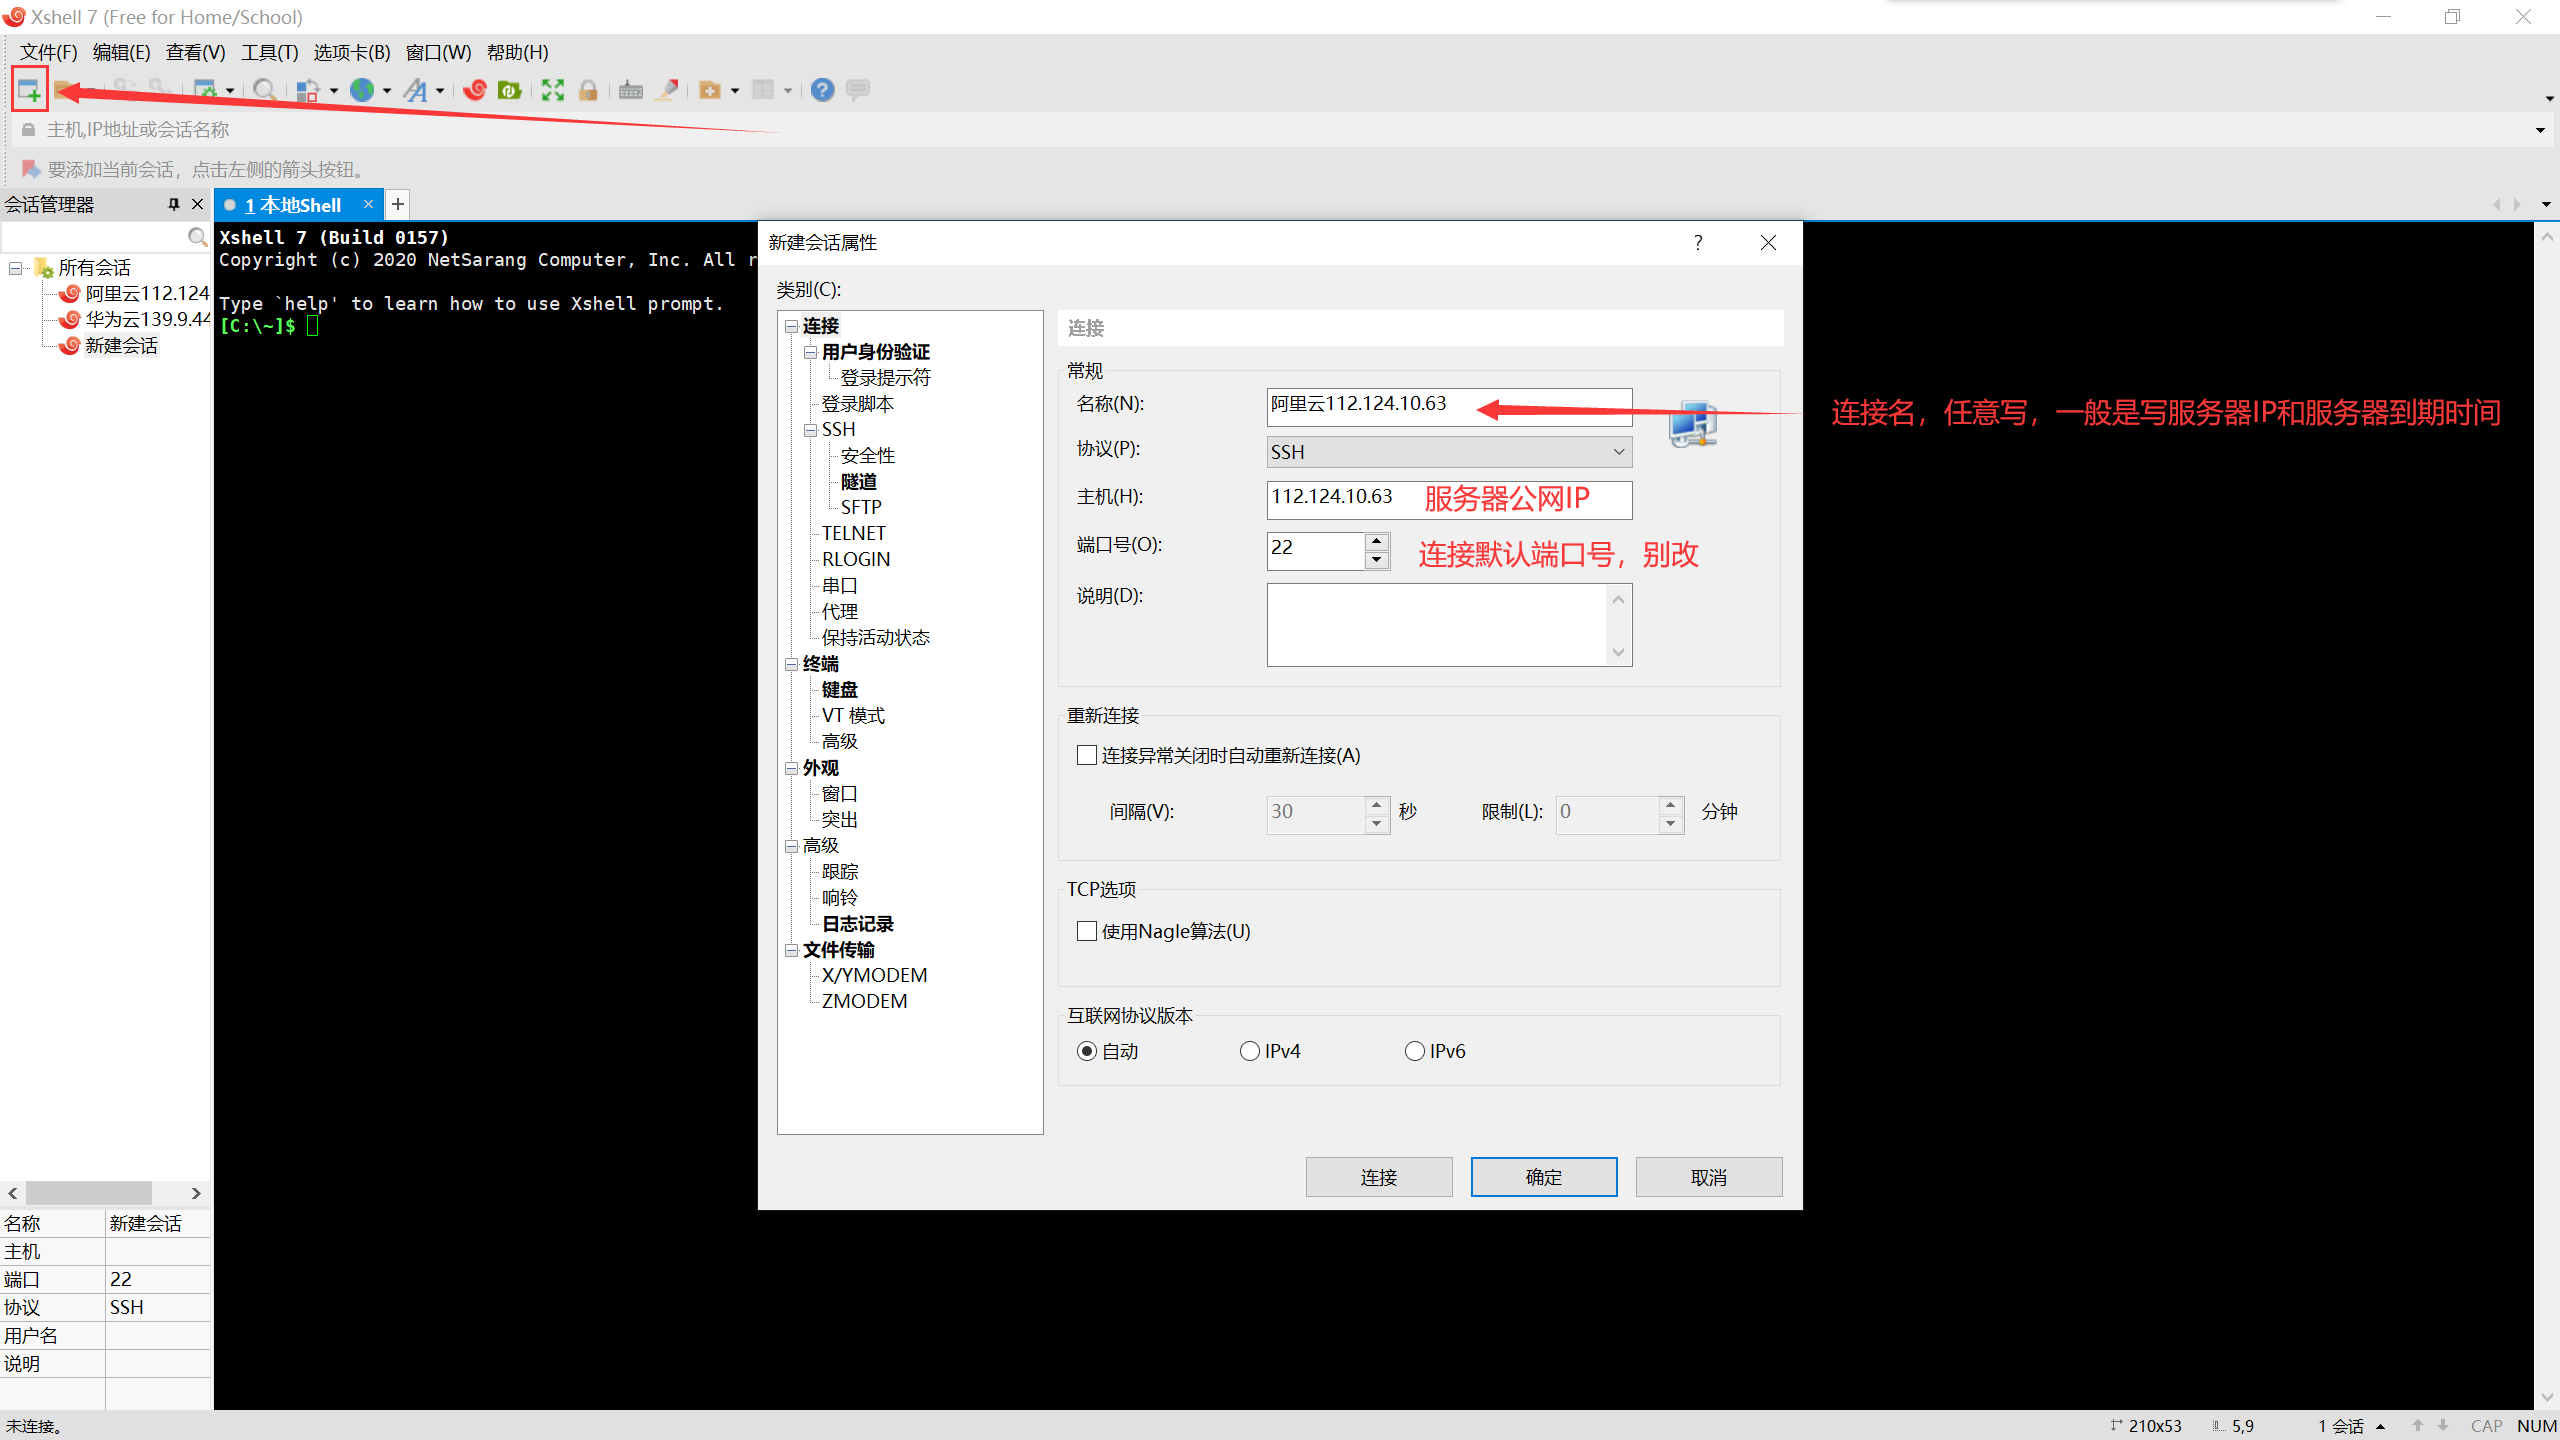Click the highlighter pen icon

(667, 90)
